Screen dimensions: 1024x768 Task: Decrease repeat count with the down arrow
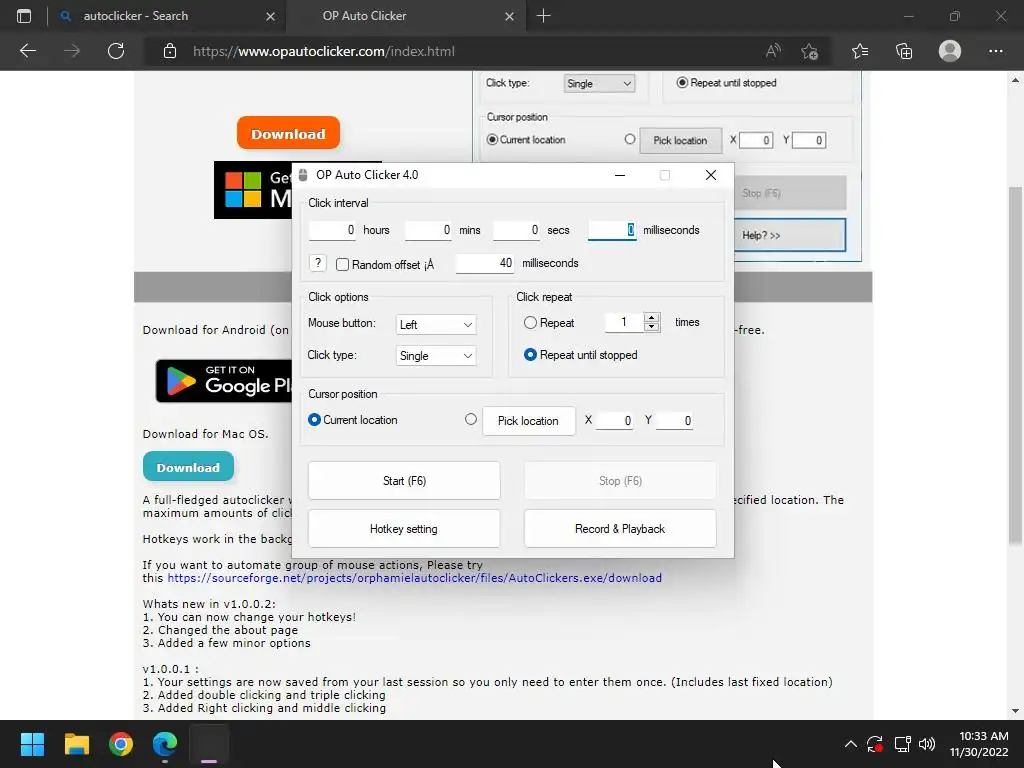(652, 327)
